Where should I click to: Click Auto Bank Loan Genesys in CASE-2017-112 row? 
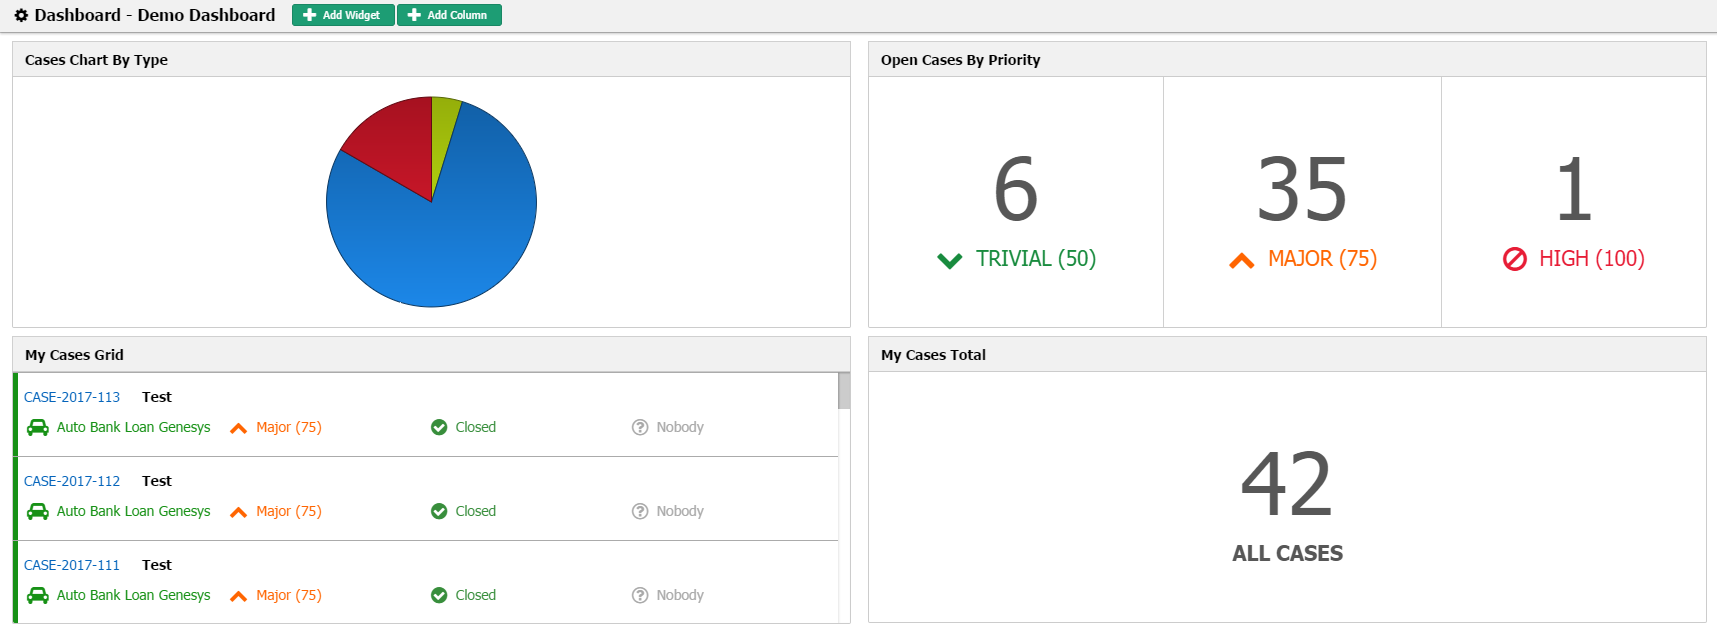134,511
